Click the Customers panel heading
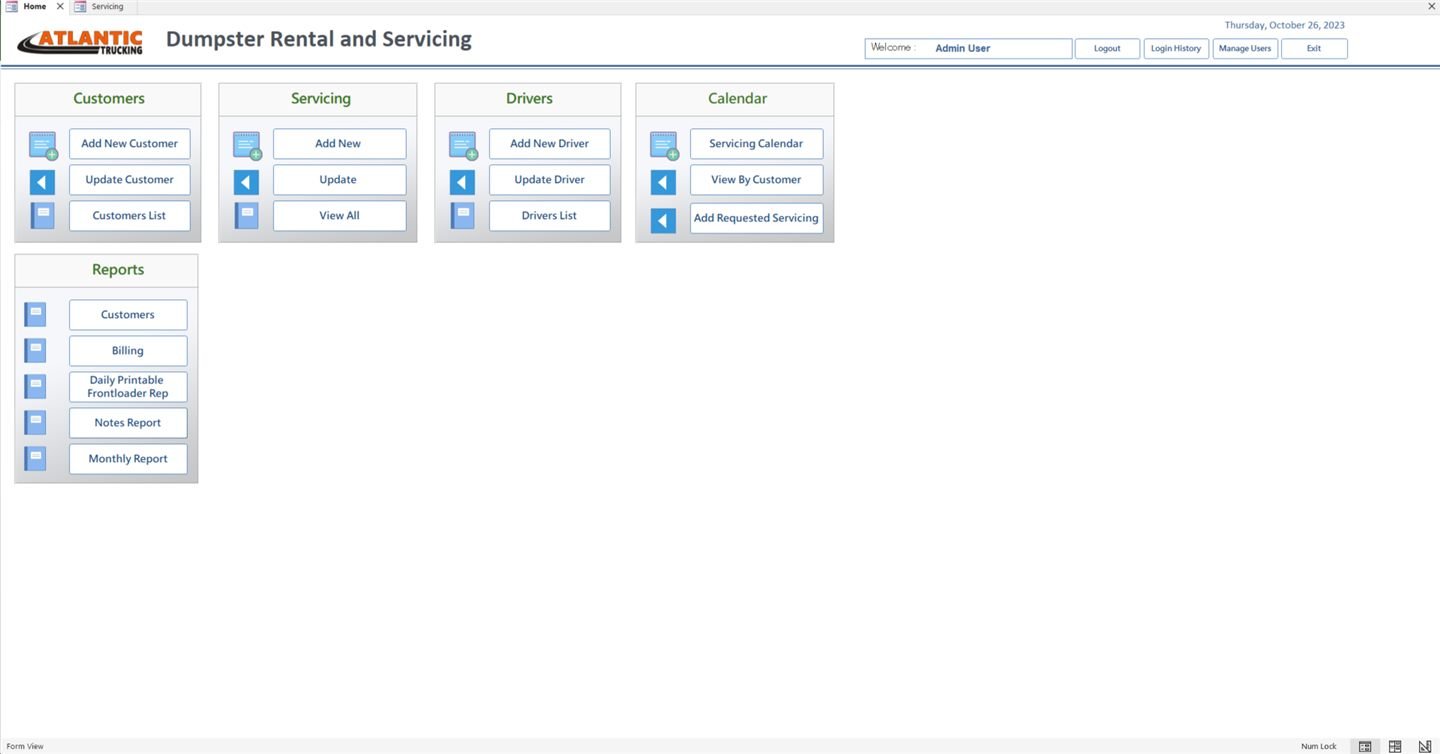Screen dimensions: 1440x754 pos(108,98)
